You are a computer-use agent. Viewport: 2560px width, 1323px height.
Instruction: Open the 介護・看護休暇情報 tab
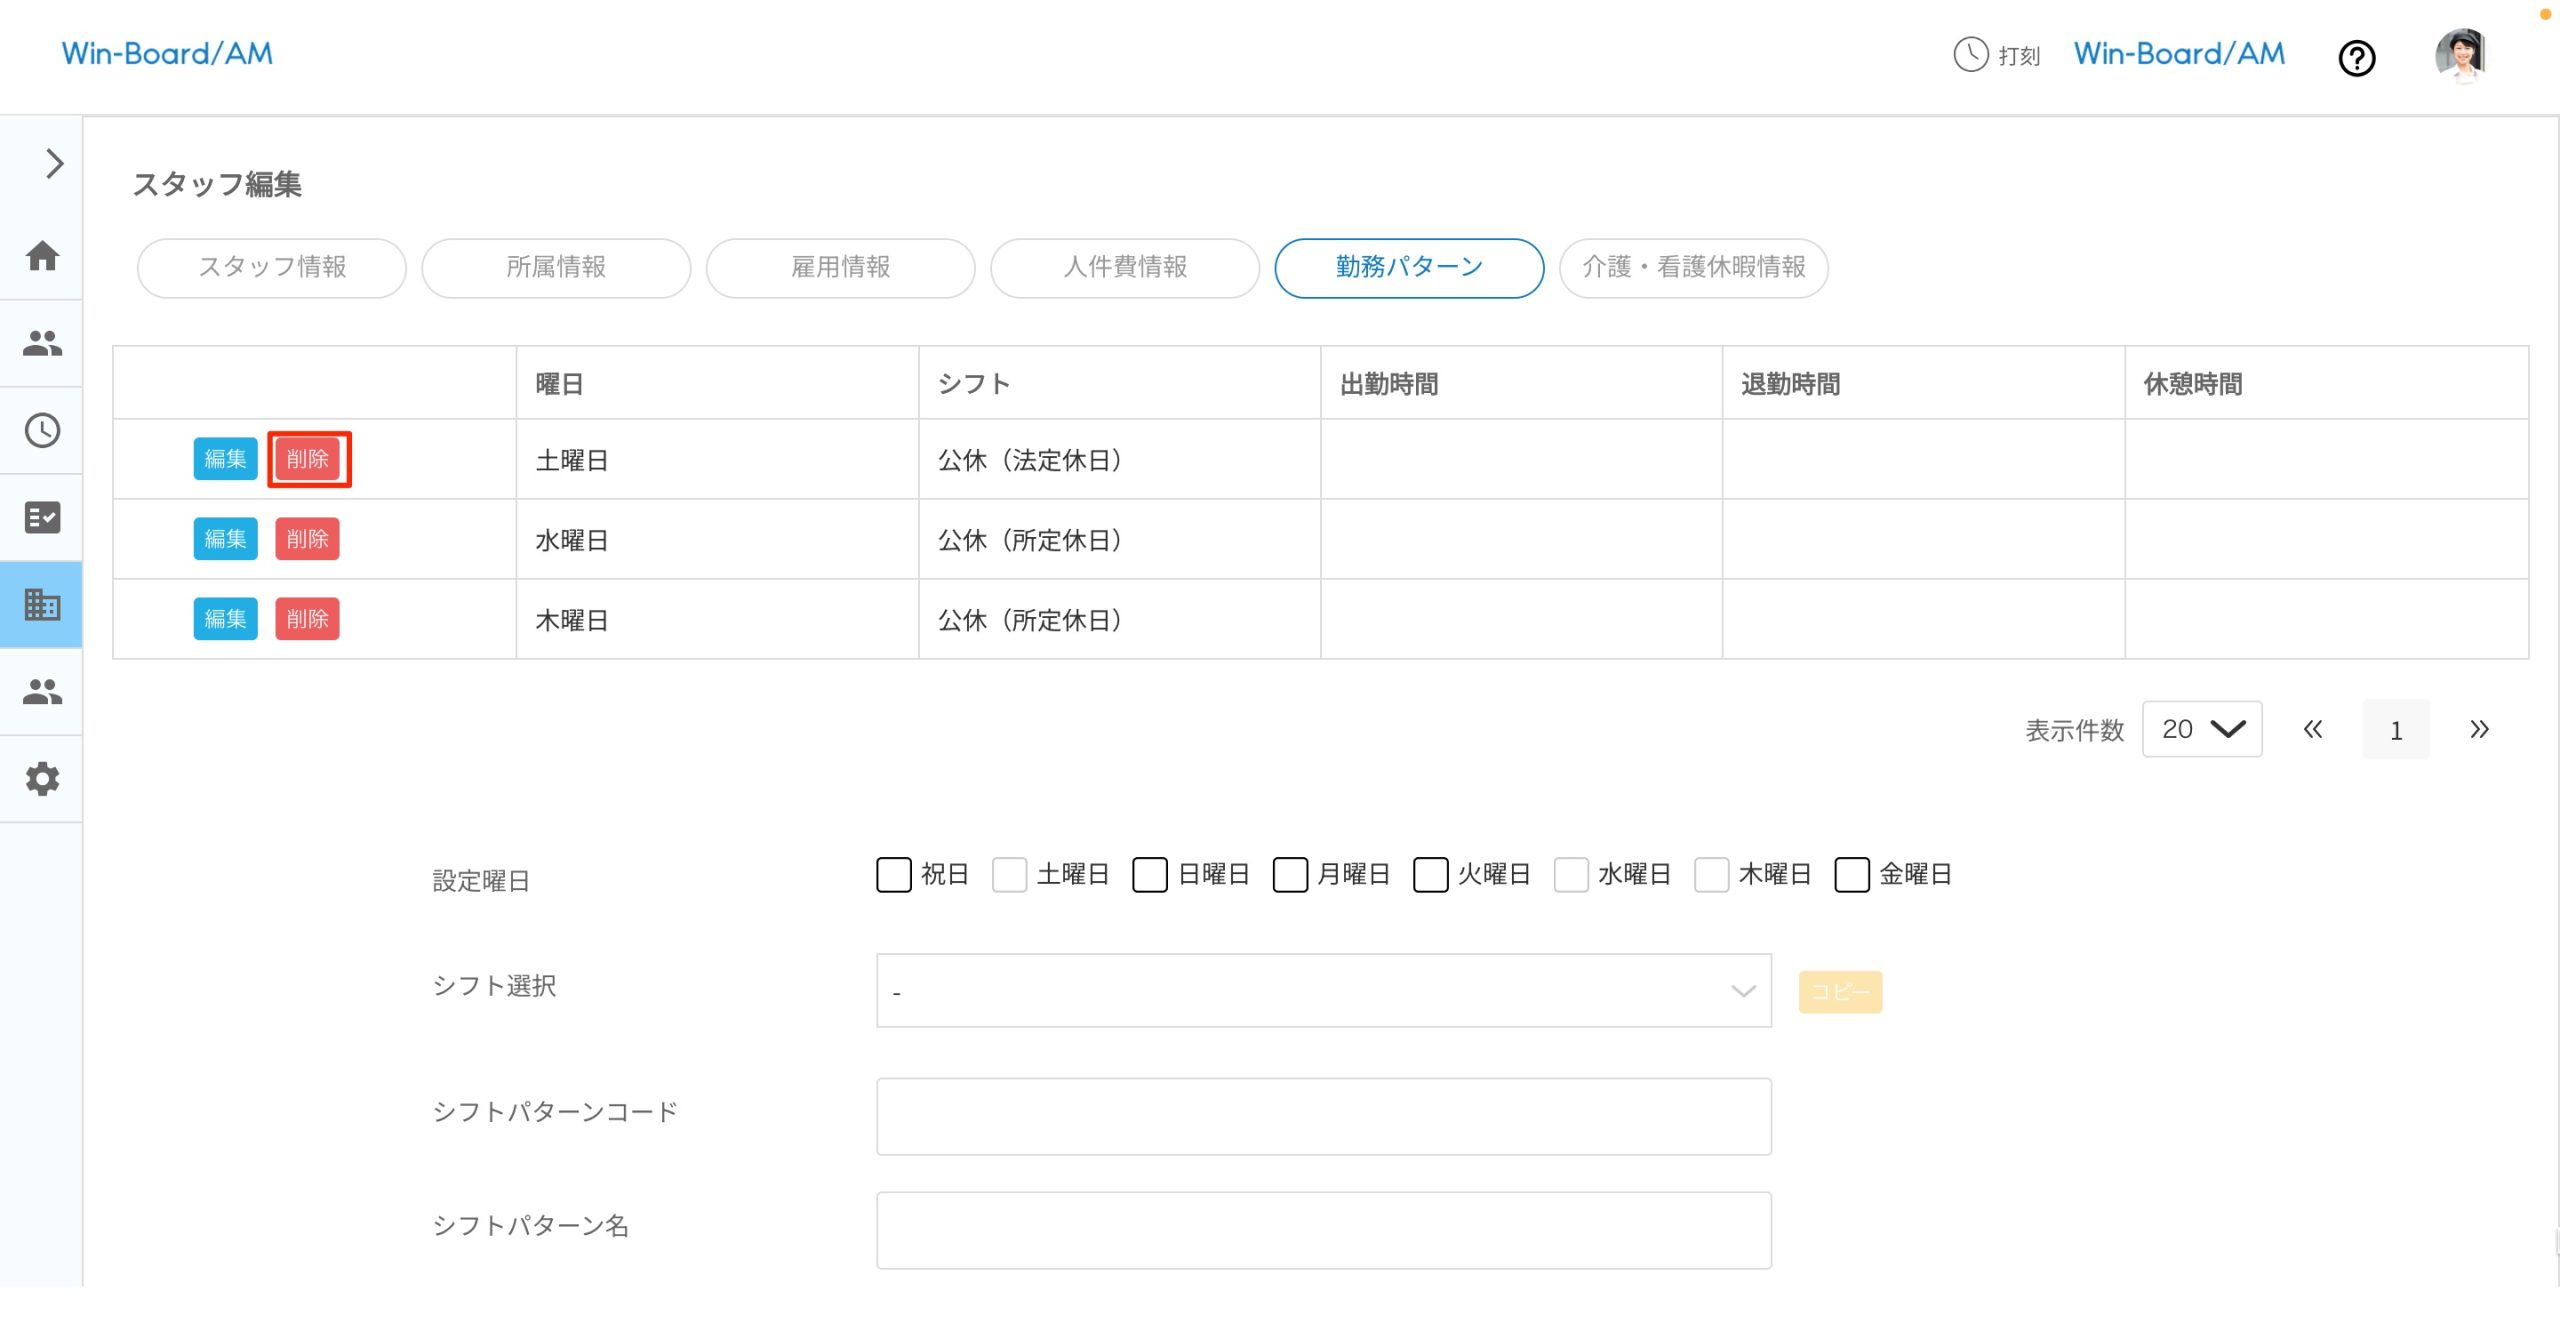tap(1693, 267)
